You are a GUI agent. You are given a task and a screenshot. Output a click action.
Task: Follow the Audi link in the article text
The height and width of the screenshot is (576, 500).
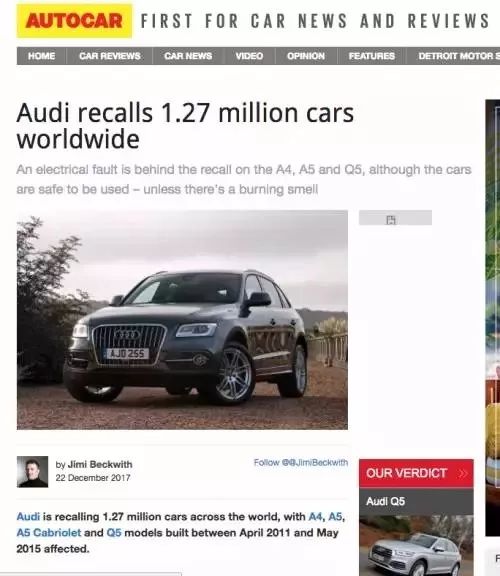click(x=28, y=516)
